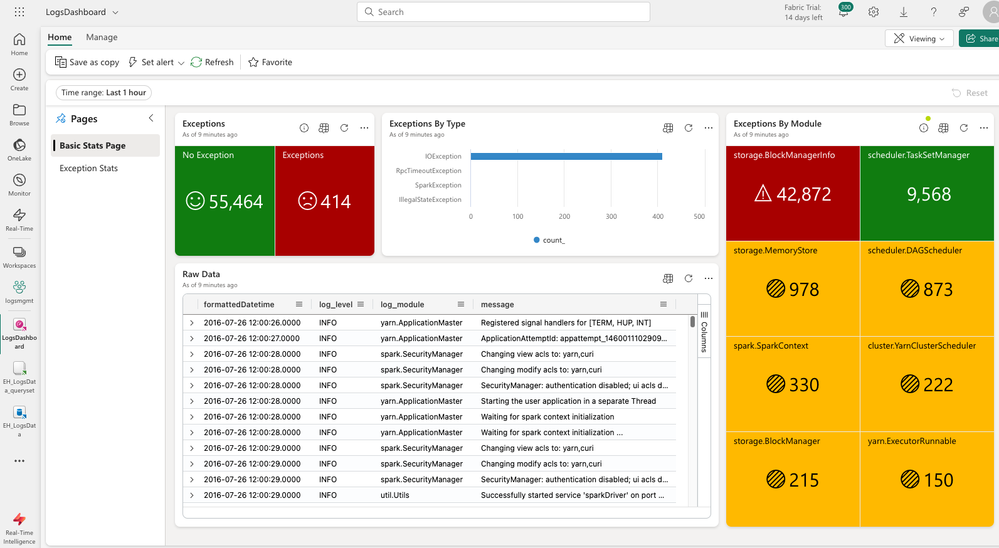The height and width of the screenshot is (548, 999).
Task: Expand the util.Utils log row
Action: click(191, 495)
